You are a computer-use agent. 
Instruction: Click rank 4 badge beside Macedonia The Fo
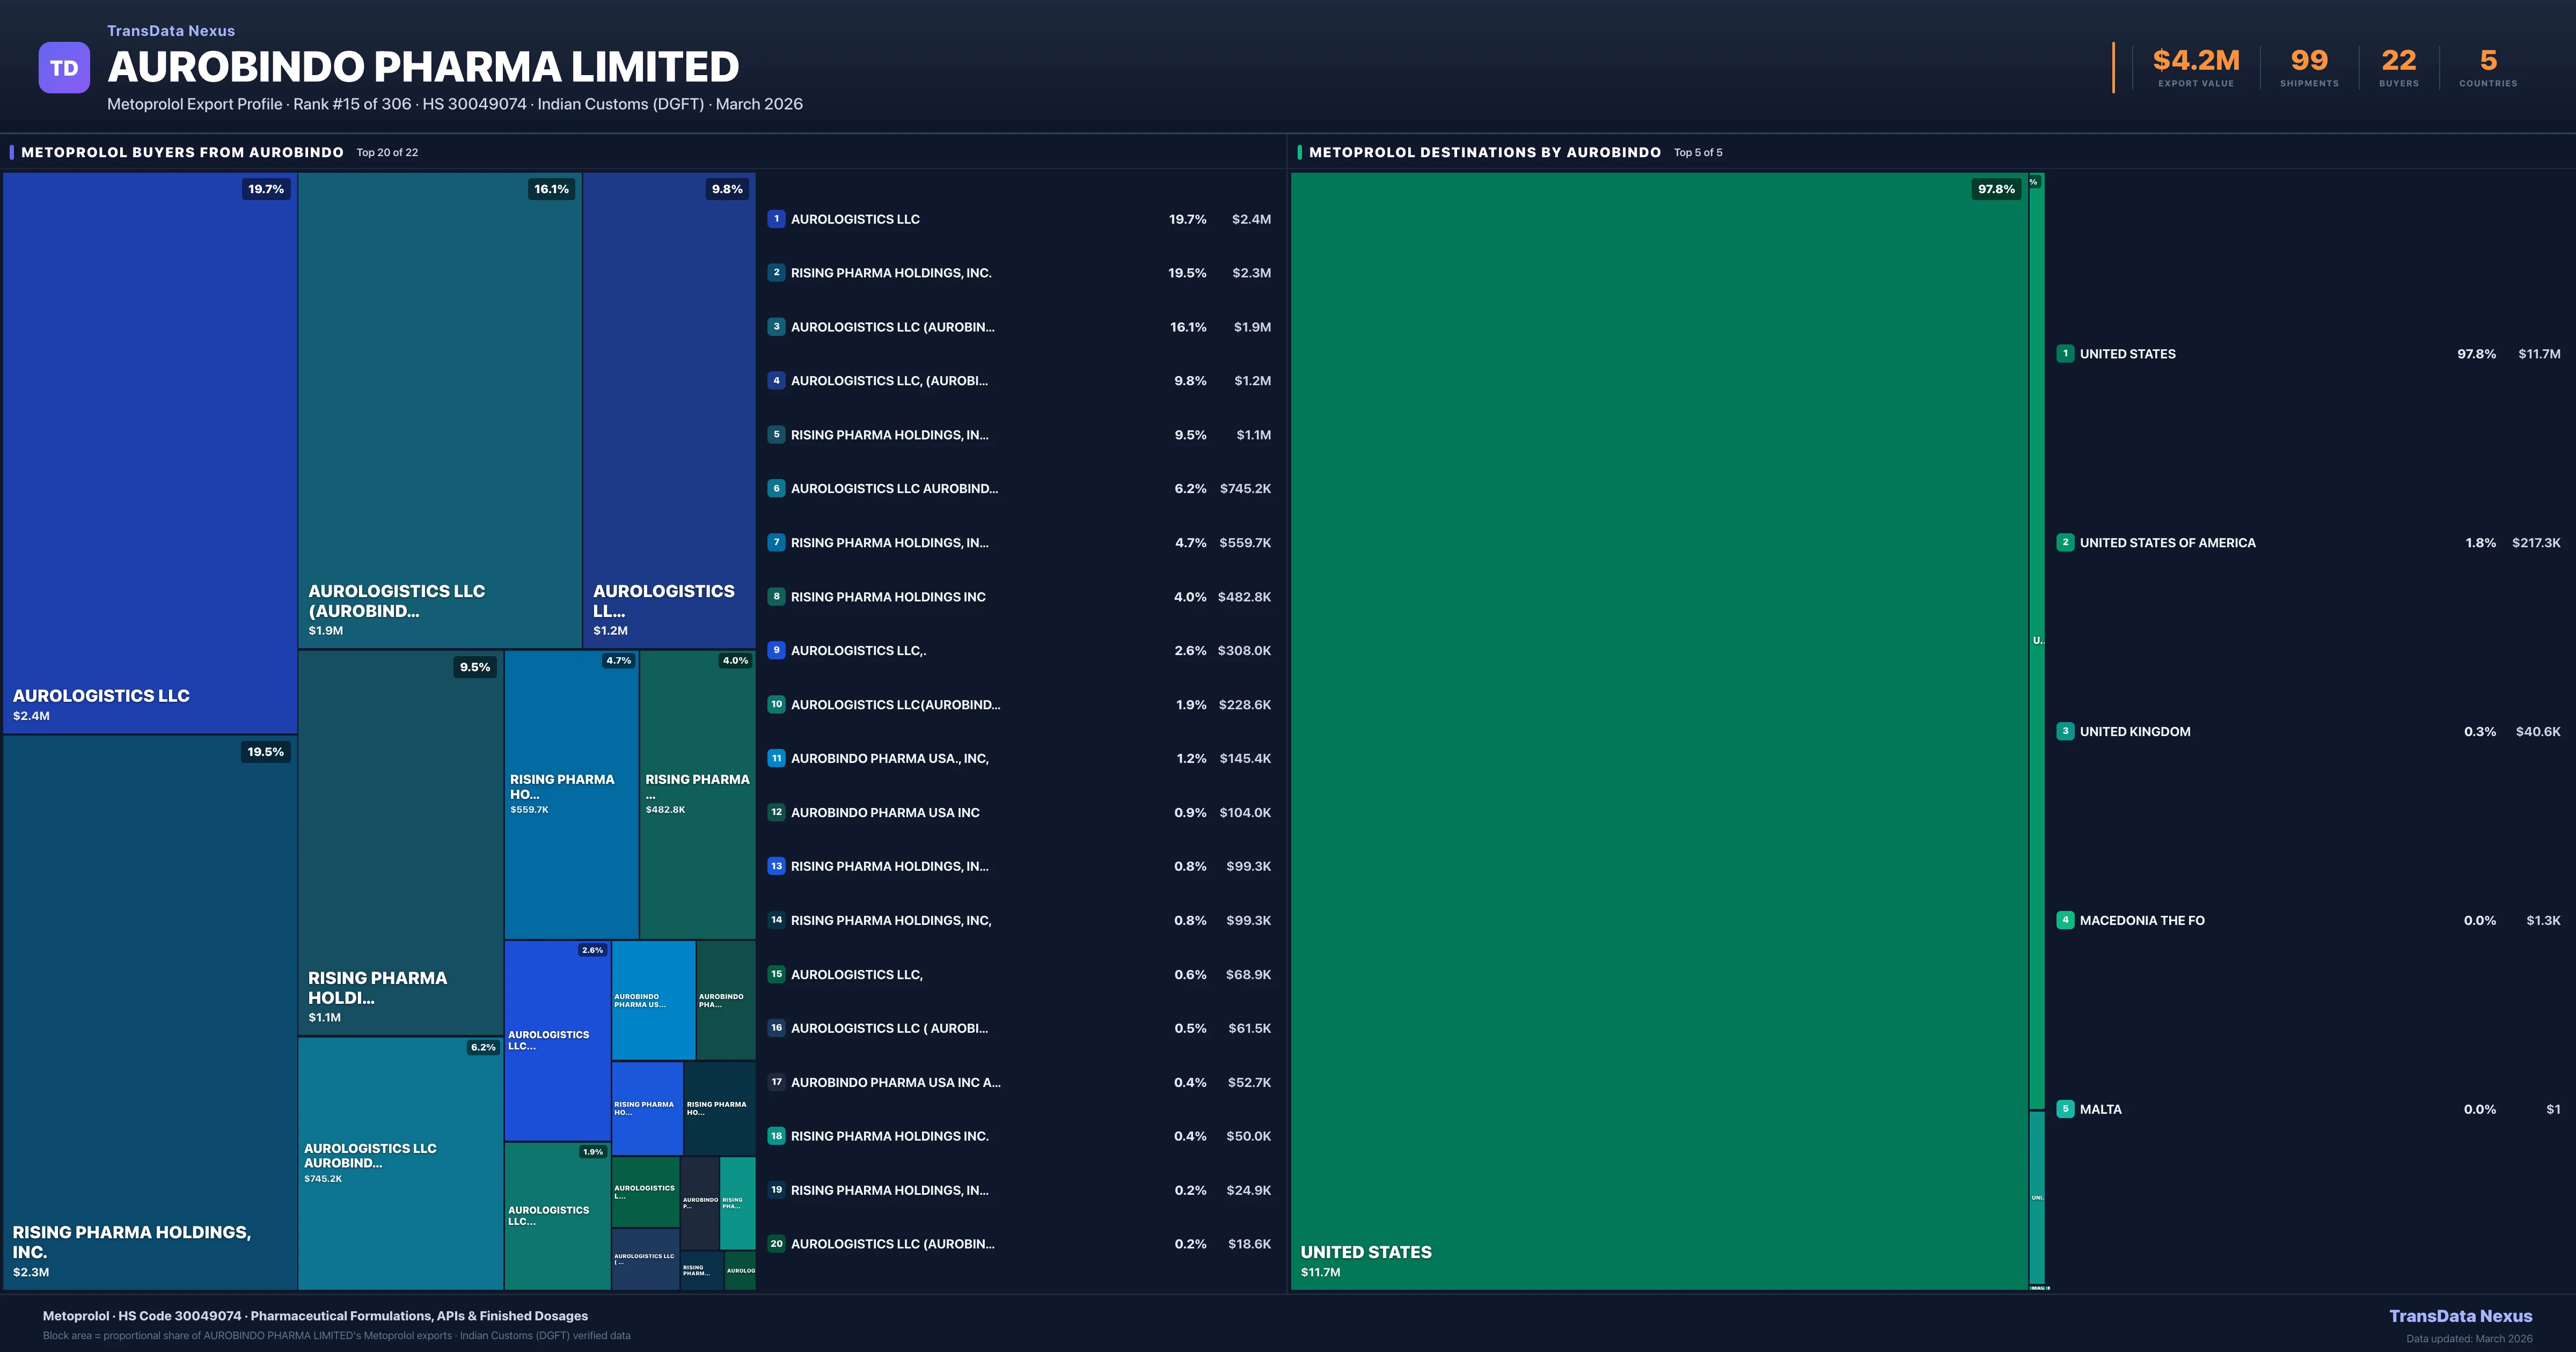click(2065, 920)
